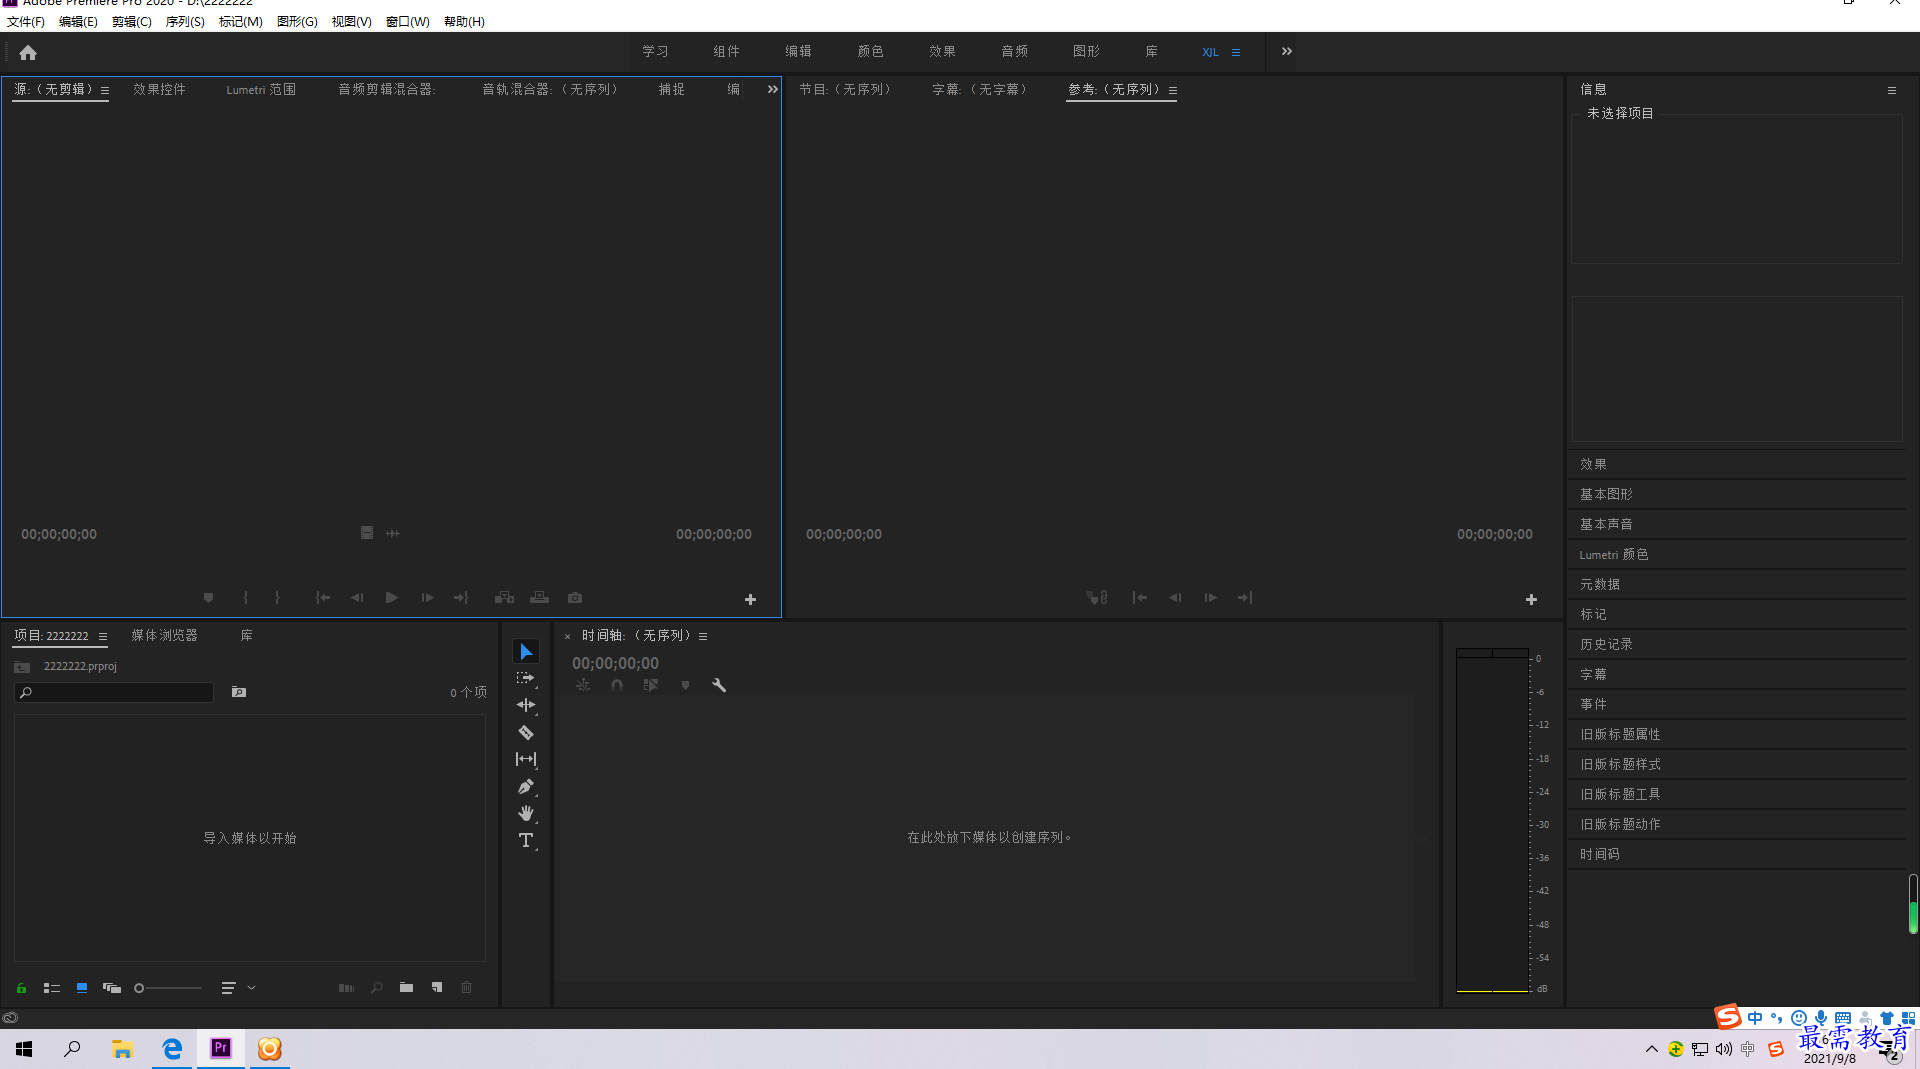Step forward one frame in reference monitor
Screen dimensions: 1920x1069
click(1210, 598)
